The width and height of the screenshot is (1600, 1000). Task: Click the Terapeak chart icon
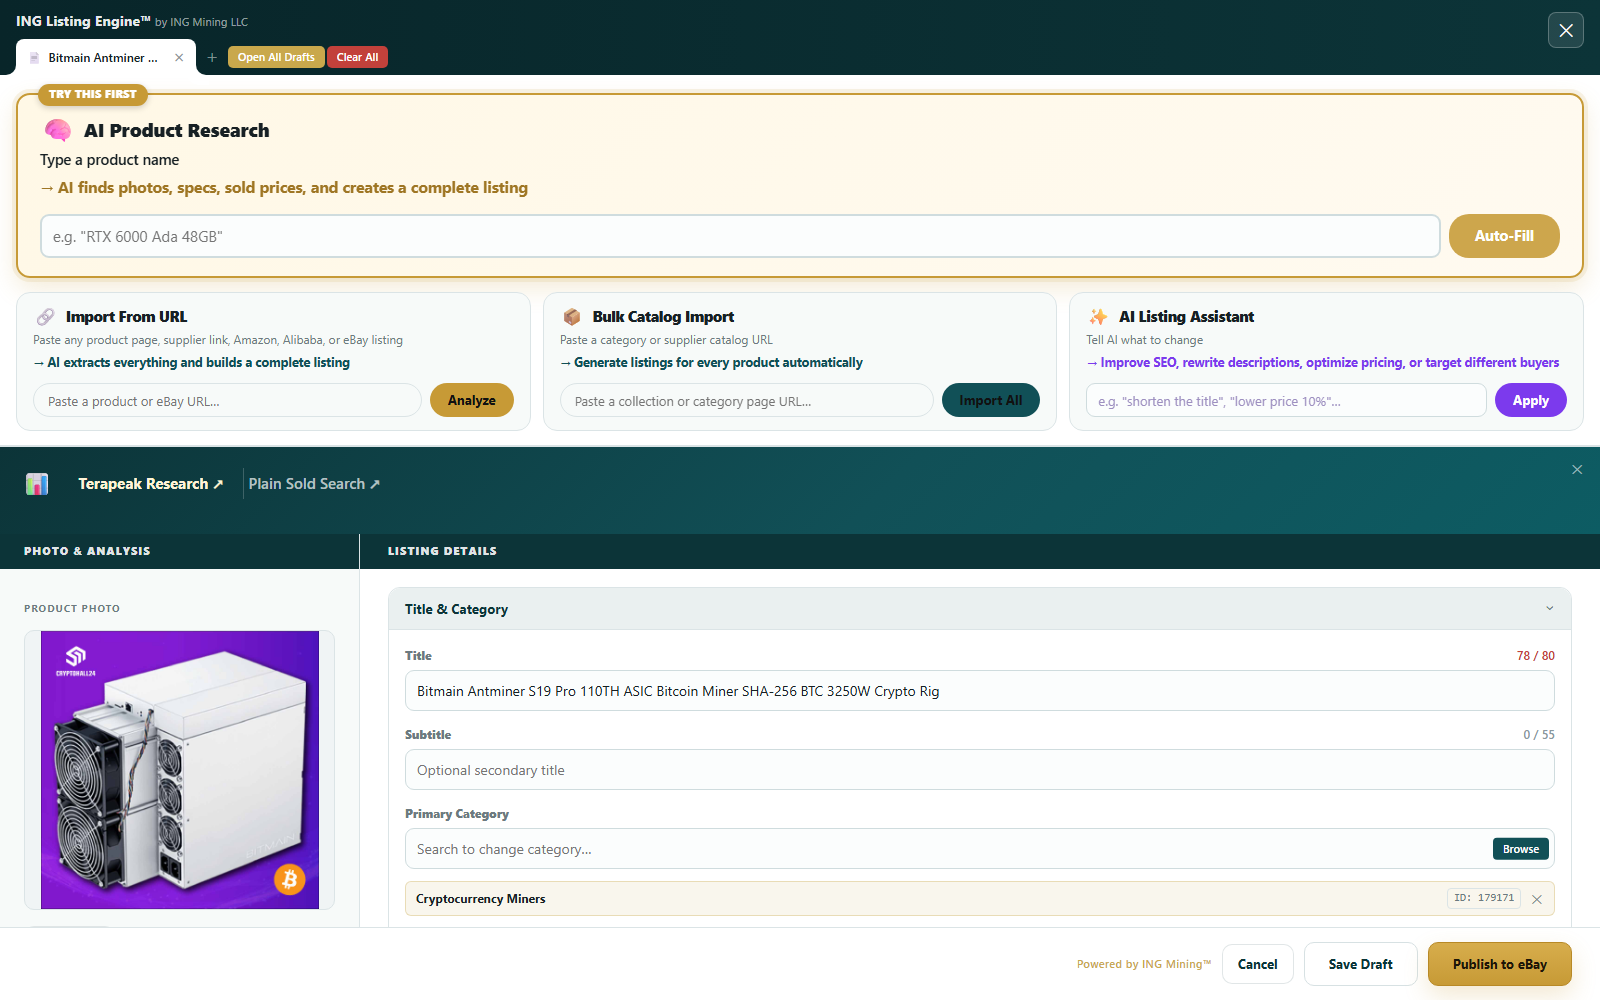37,484
